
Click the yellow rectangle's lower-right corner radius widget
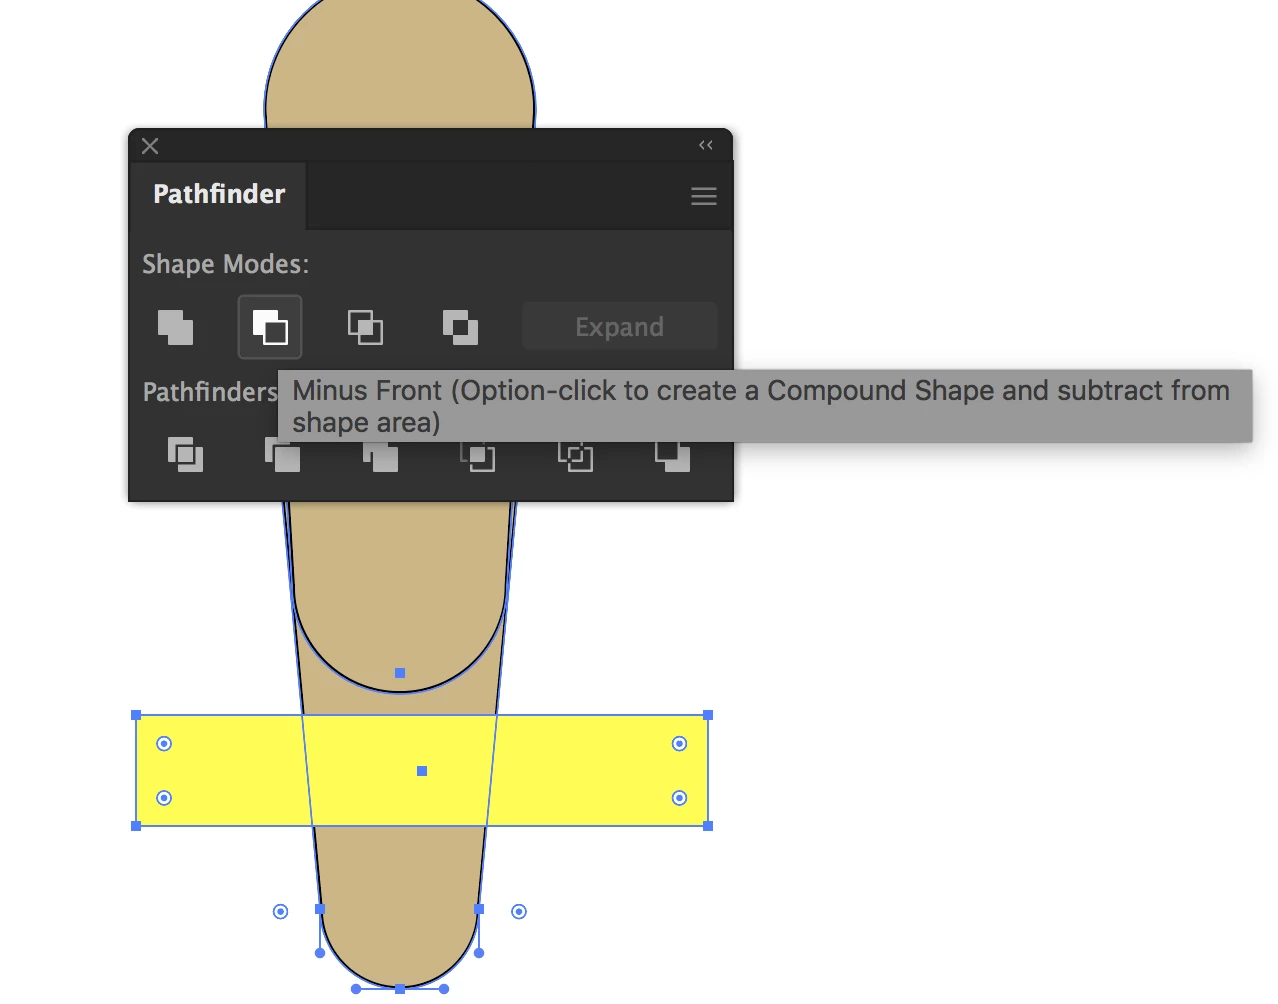[x=679, y=798]
